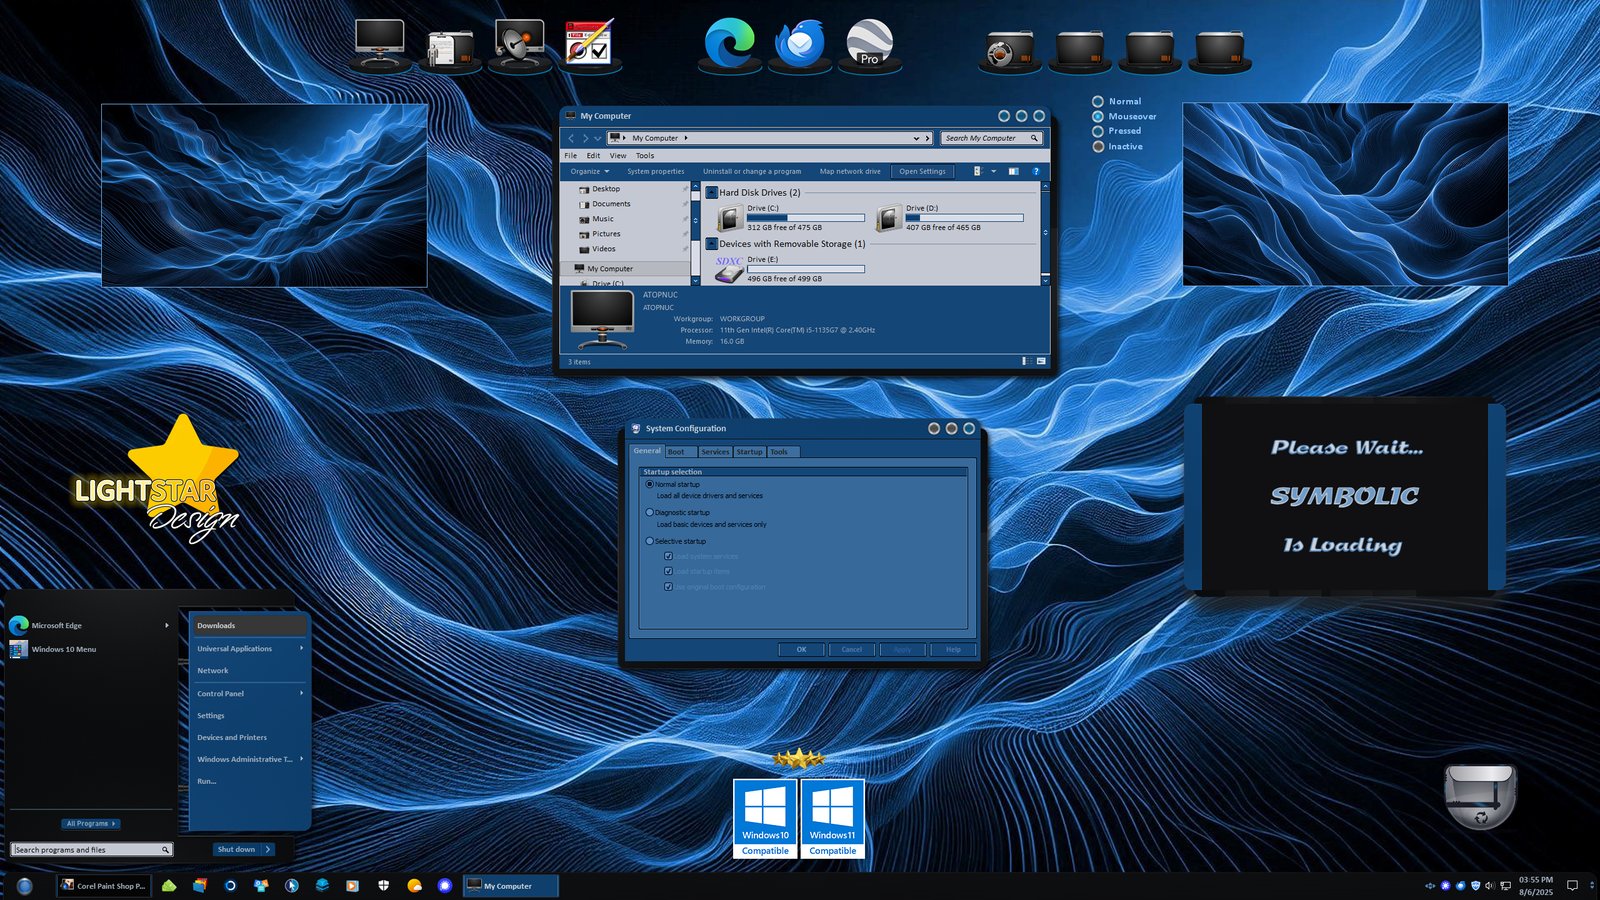
Task: Click the My Computer taskbar button
Action: (509, 886)
